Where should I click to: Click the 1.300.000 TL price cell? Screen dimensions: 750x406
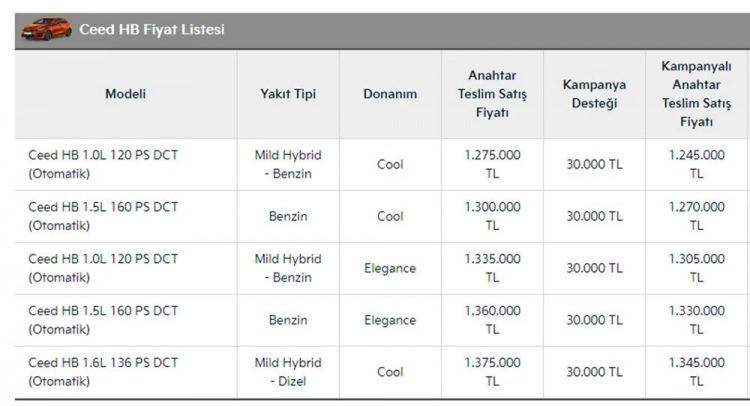(492, 216)
